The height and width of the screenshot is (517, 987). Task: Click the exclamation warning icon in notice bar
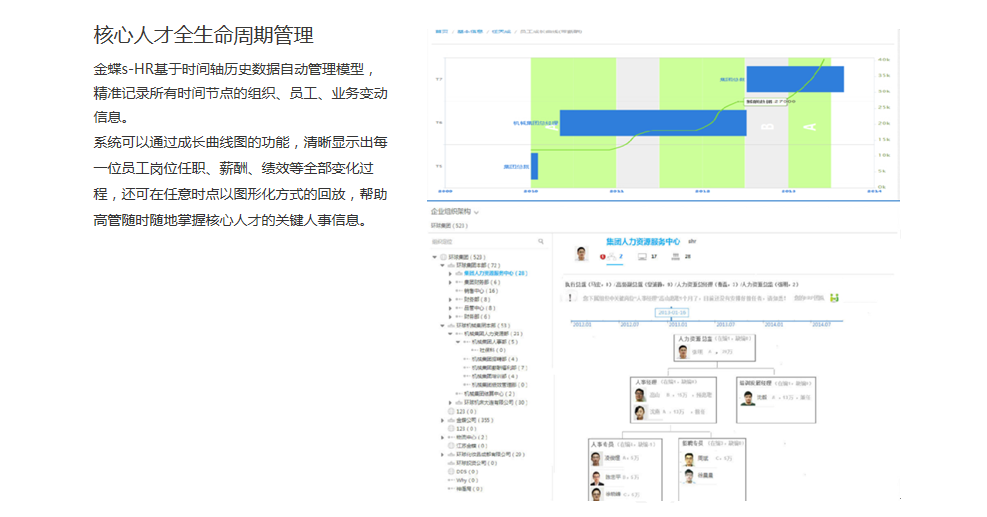pos(571,297)
